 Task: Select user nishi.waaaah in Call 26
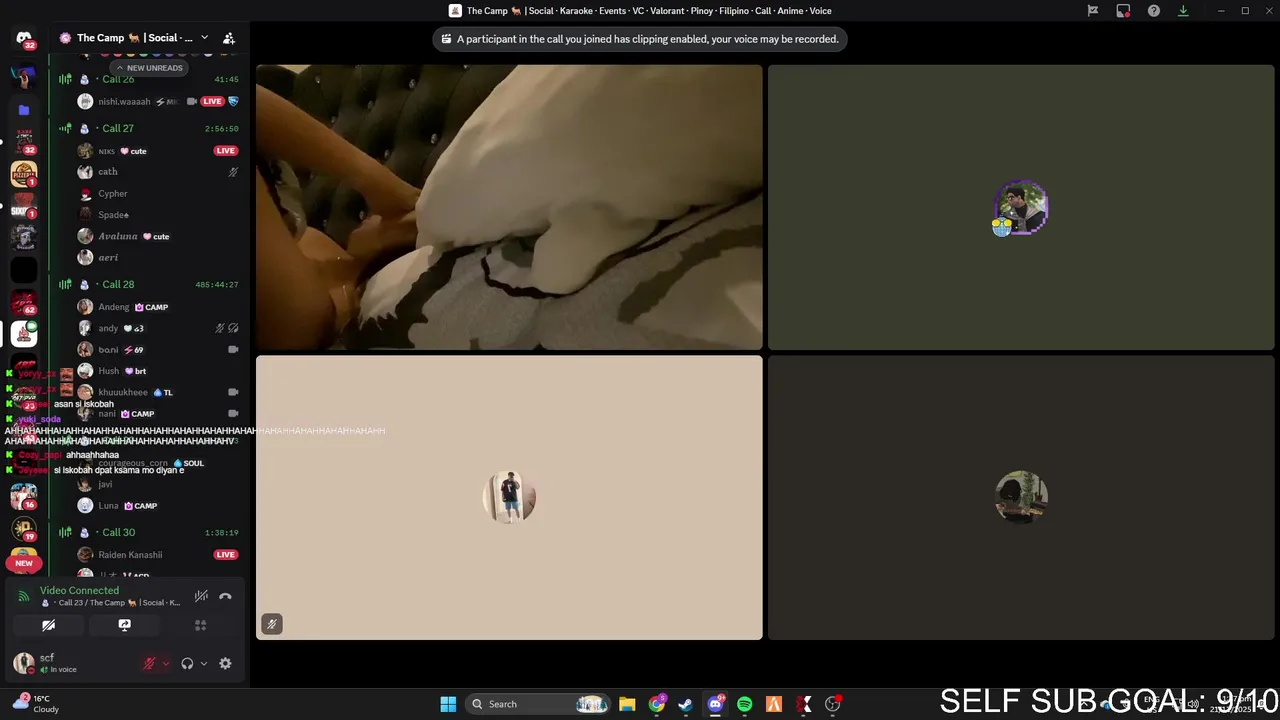click(124, 101)
